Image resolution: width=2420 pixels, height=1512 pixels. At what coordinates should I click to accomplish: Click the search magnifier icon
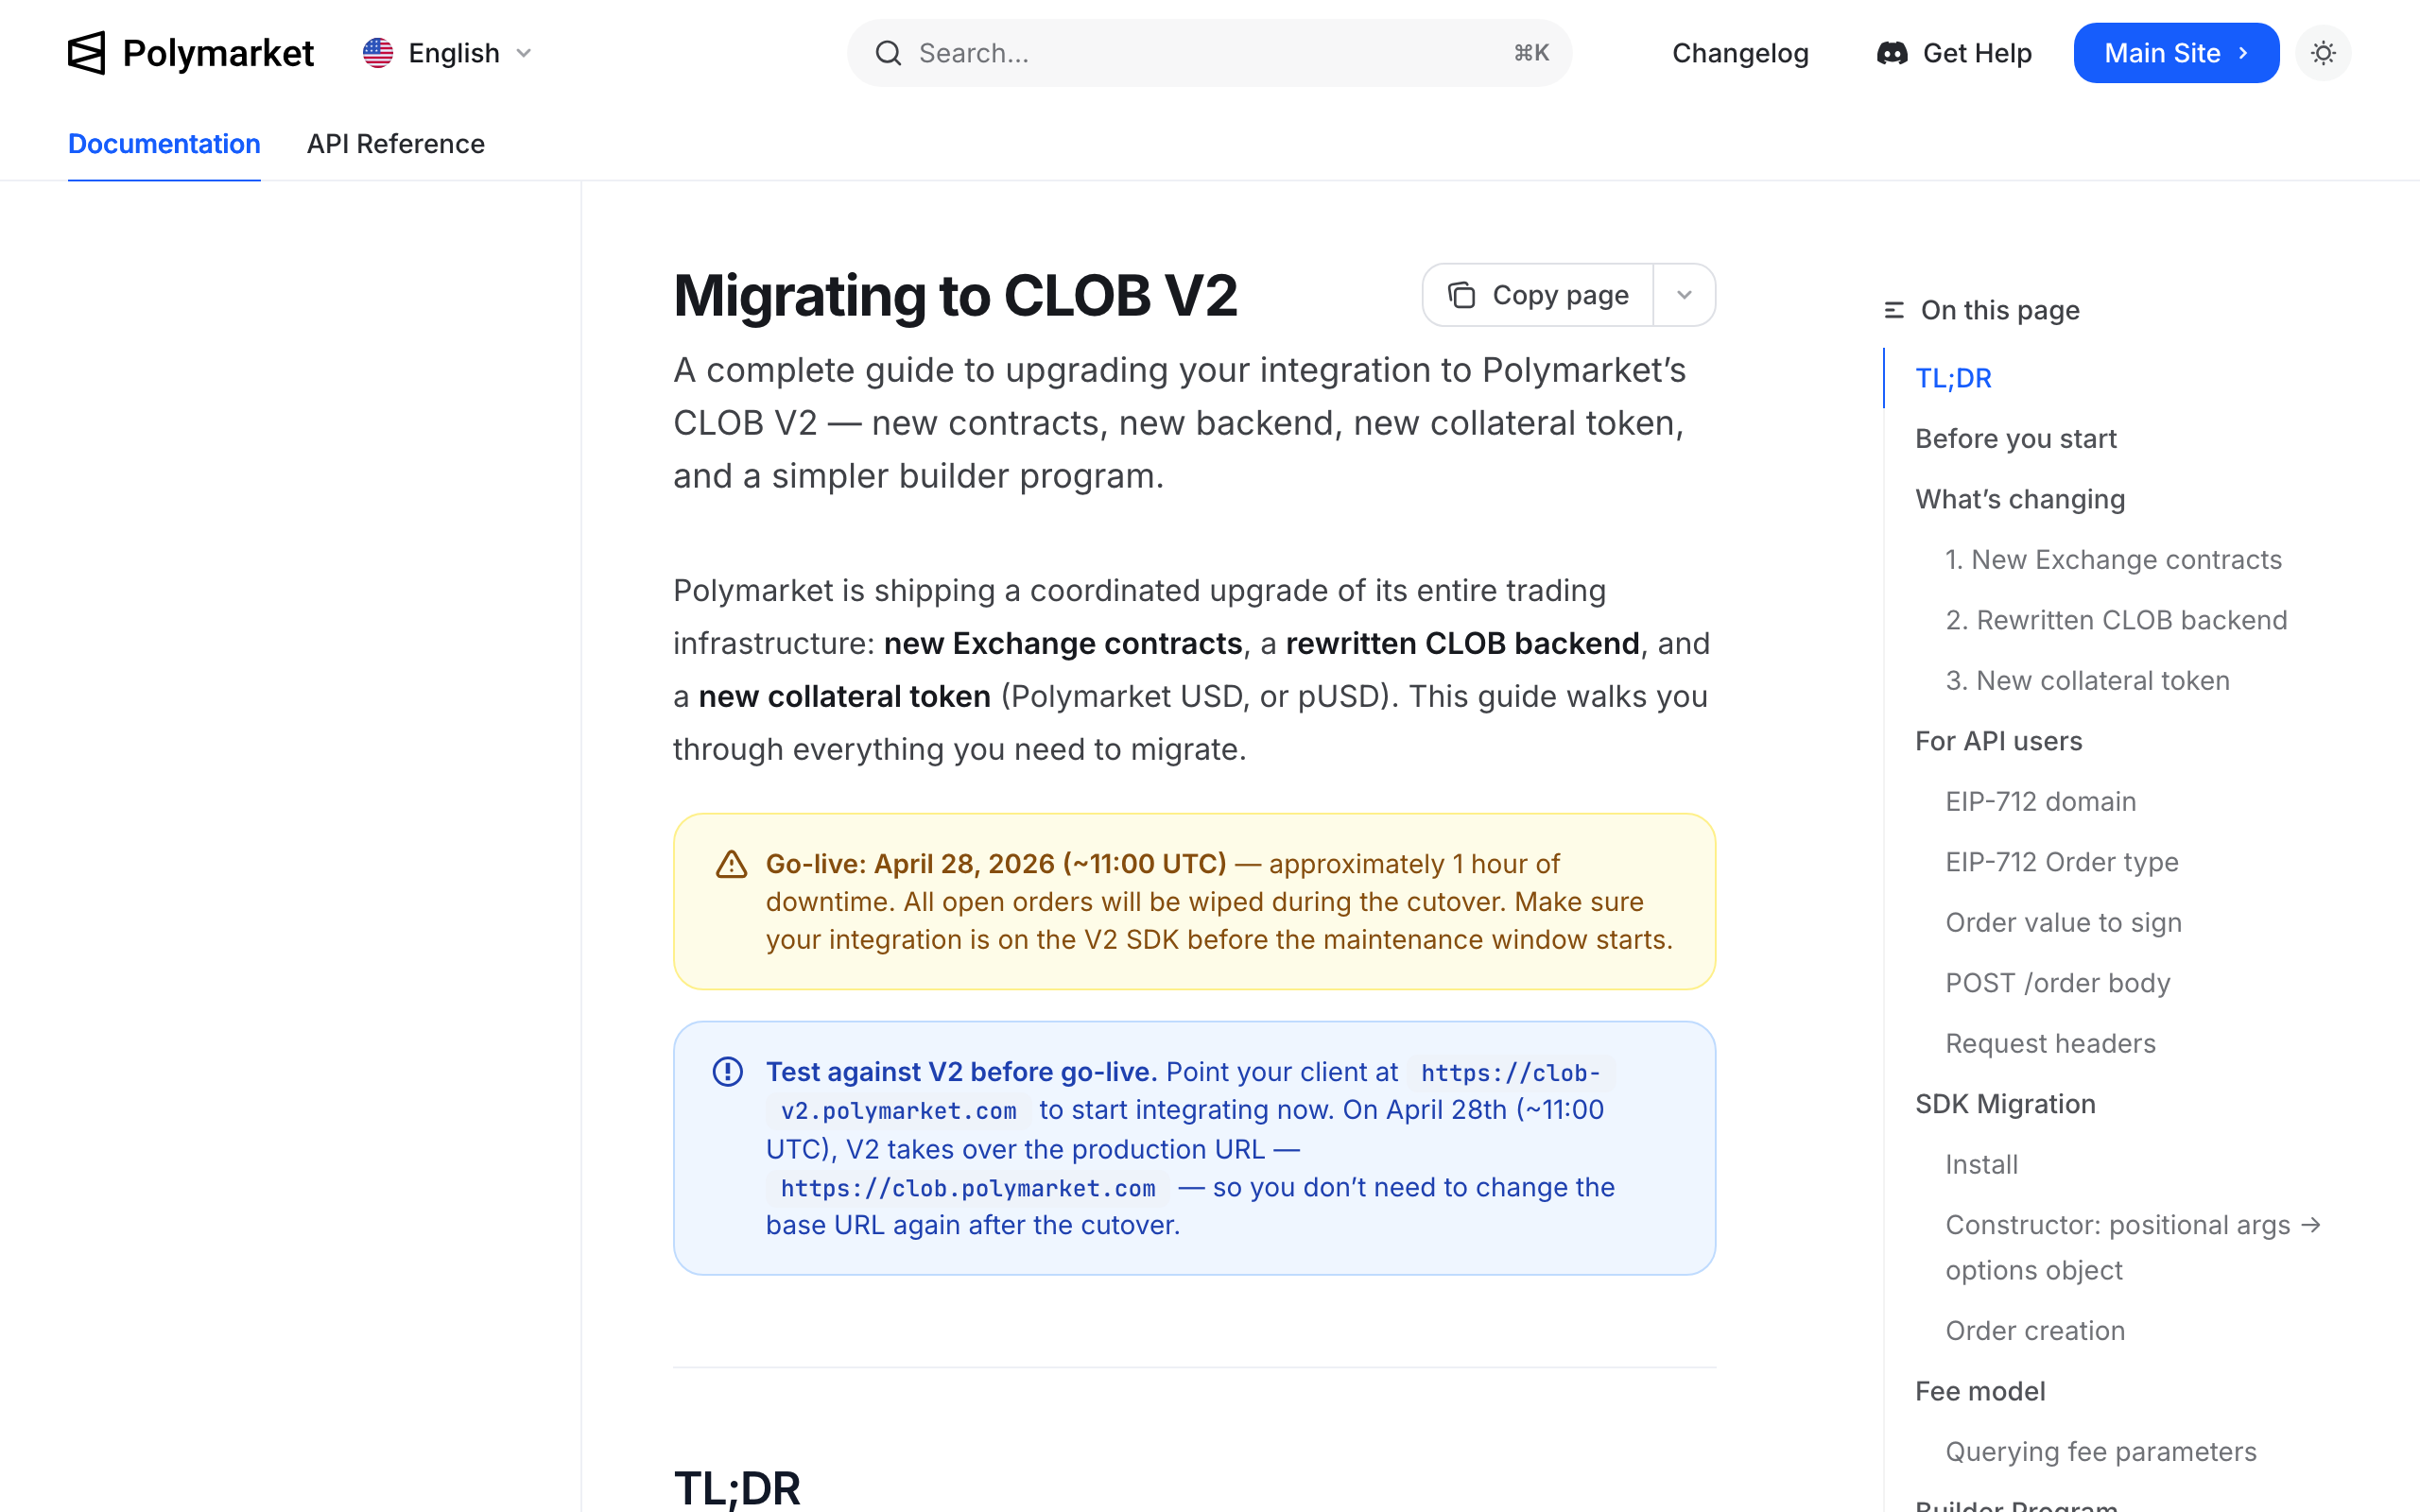coord(888,53)
